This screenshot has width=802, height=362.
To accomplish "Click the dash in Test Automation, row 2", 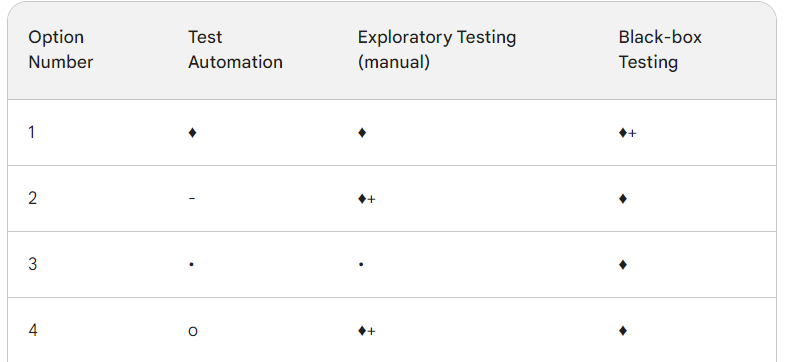I will point(192,198).
